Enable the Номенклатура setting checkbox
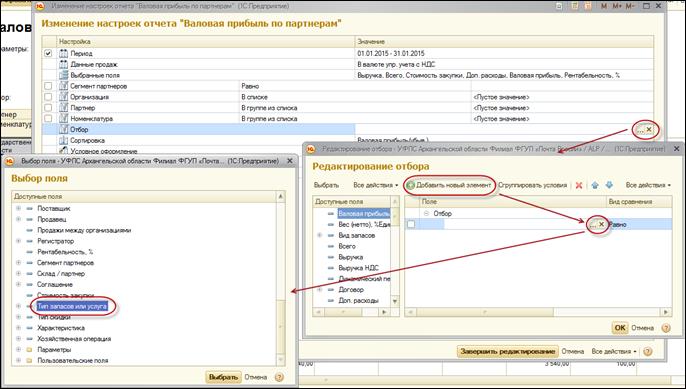This screenshot has height=389, width=686. click(x=48, y=119)
